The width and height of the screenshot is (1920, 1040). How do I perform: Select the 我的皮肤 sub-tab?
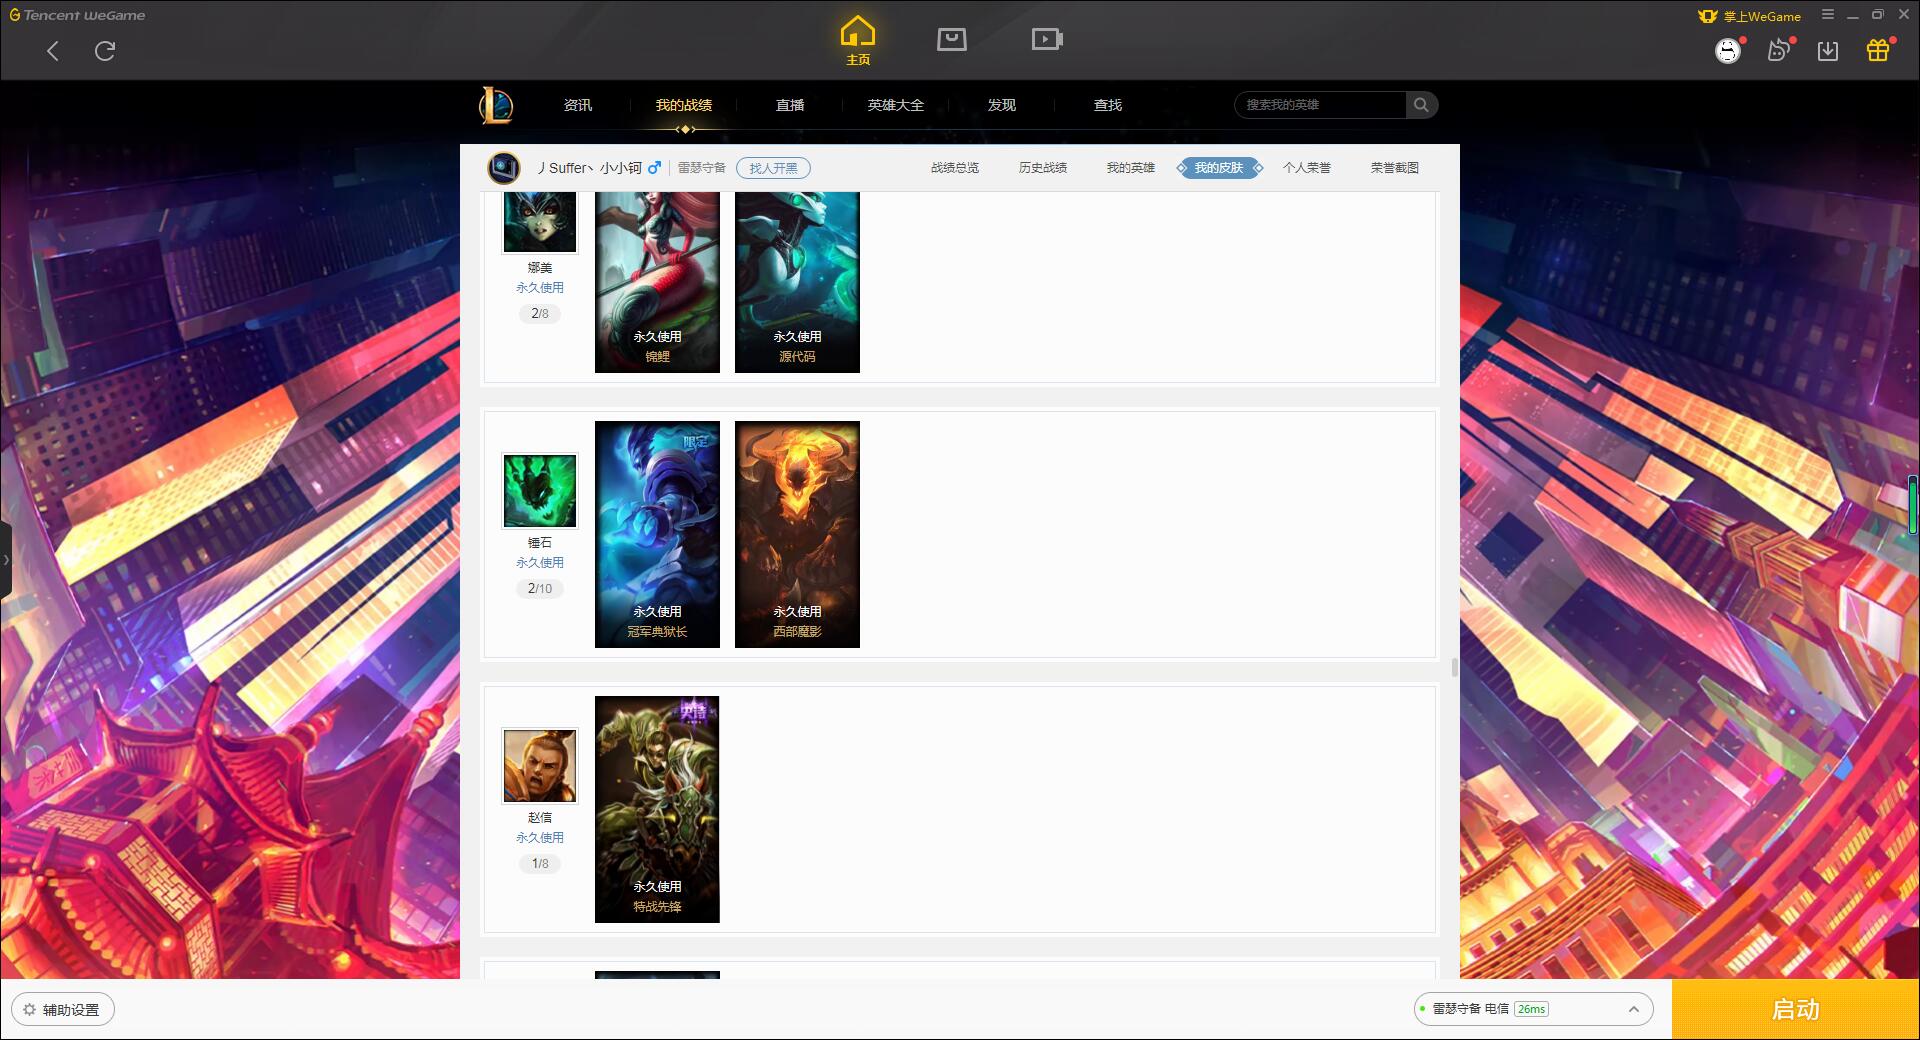(1219, 168)
